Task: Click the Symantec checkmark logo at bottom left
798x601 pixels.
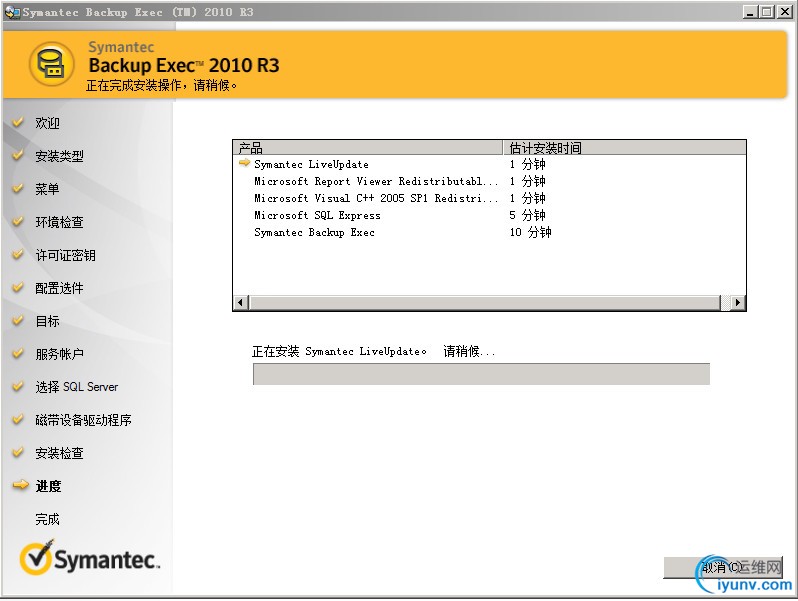Action: 90,558
